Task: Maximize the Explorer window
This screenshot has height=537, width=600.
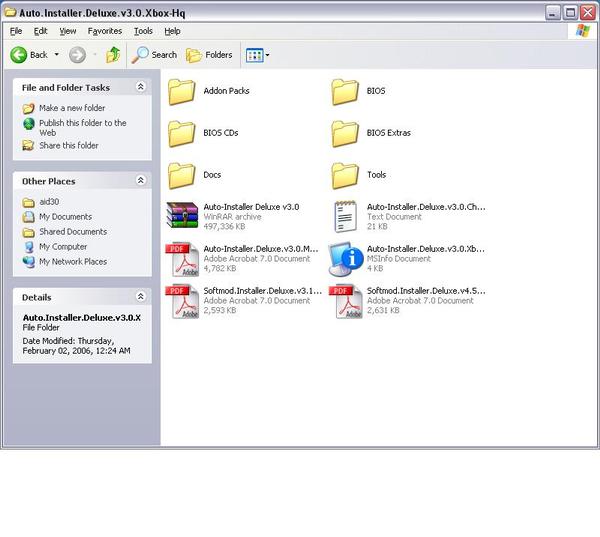Action: tap(571, 13)
